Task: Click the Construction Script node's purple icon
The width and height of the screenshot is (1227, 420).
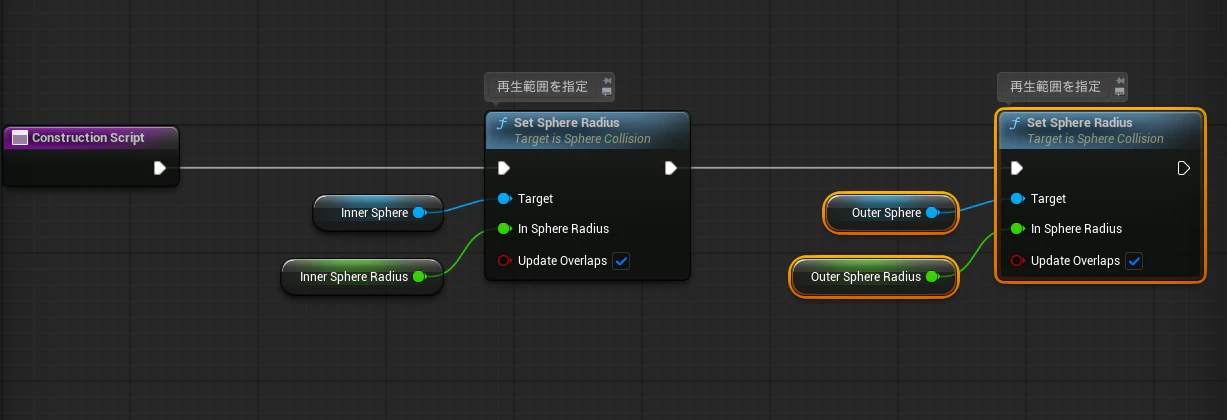Action: [19, 138]
